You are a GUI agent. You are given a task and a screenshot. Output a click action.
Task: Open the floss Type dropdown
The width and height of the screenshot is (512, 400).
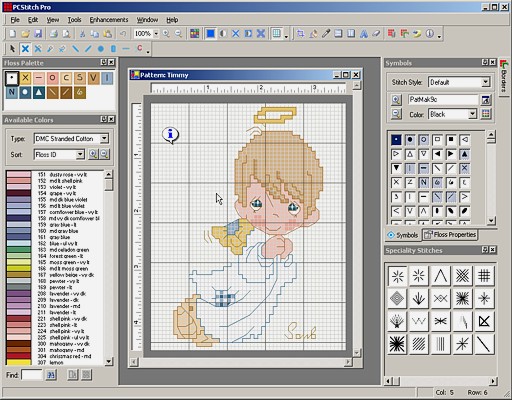[104, 138]
